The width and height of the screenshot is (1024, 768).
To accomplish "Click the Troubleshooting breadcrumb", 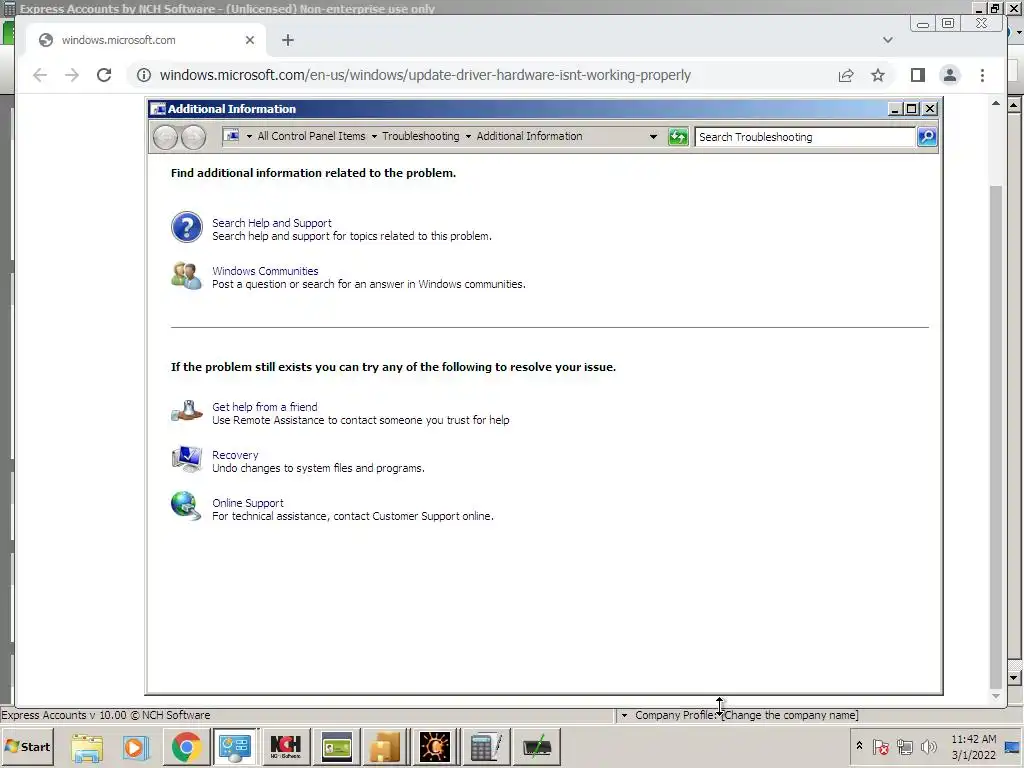I will coord(421,136).
